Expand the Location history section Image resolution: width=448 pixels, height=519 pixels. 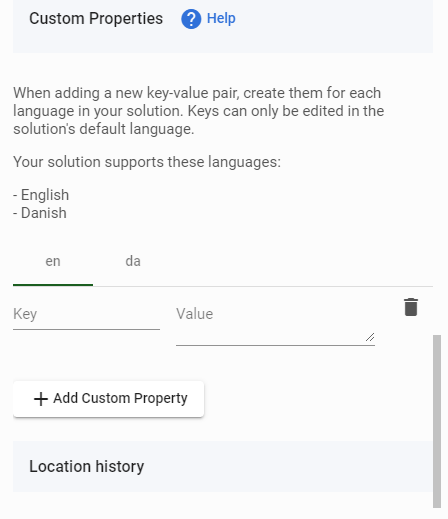click(223, 466)
